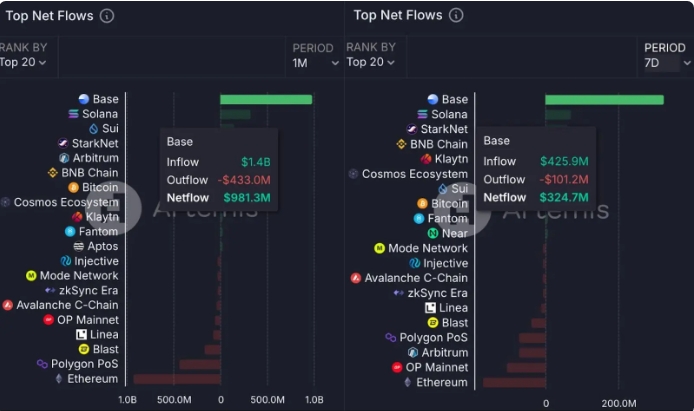Click the Polygon PoS red bar in 1M chart
Screen dimensions: 694x411
pyautogui.click(x=200, y=365)
